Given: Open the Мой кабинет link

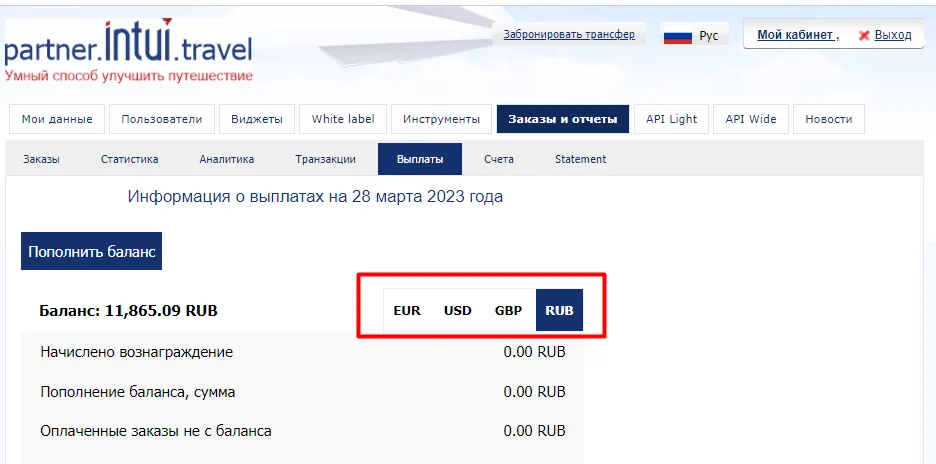Looking at the screenshot, I should point(795,34).
